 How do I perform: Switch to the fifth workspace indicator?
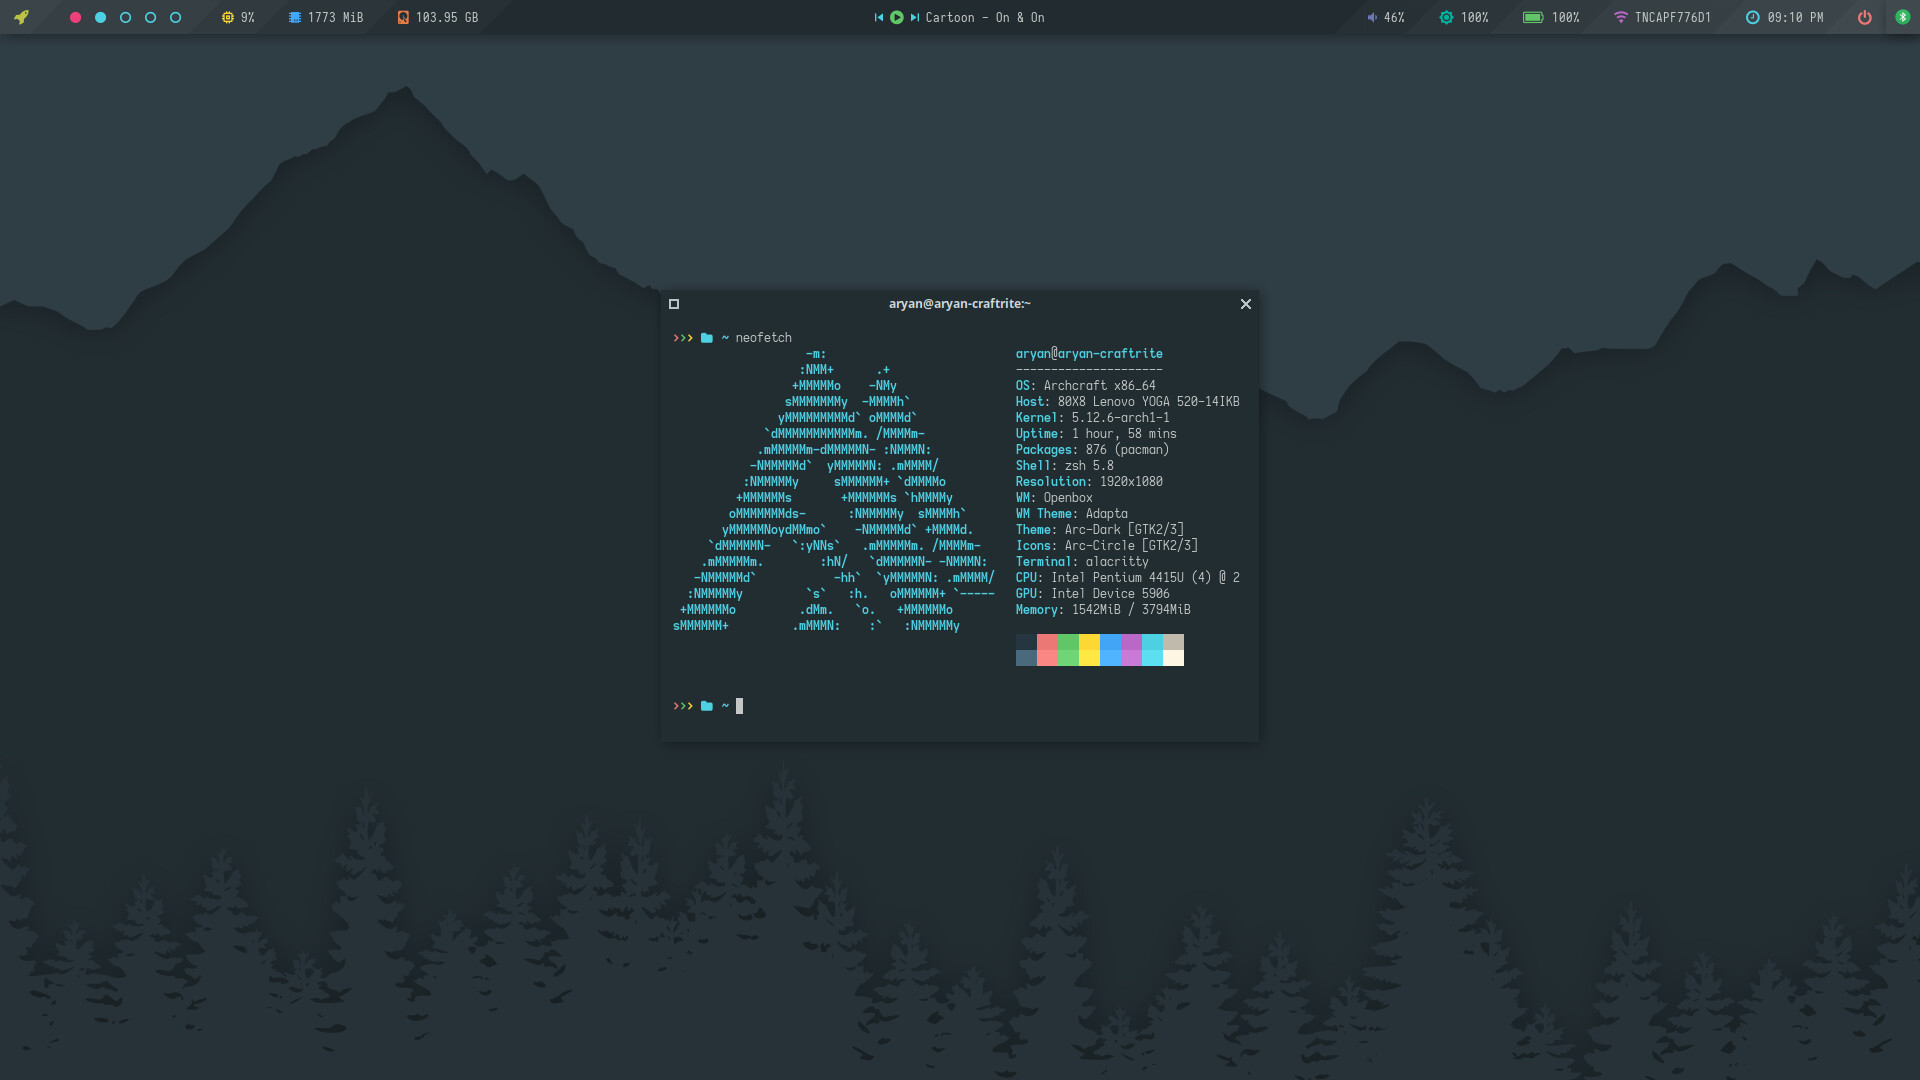pyautogui.click(x=175, y=17)
